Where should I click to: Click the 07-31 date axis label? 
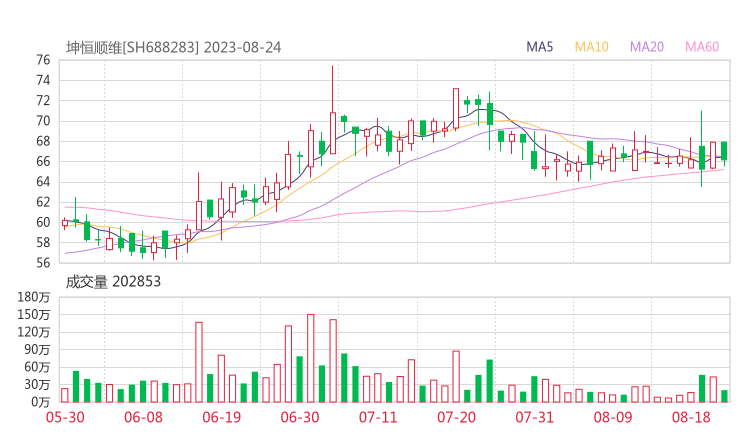(x=534, y=417)
